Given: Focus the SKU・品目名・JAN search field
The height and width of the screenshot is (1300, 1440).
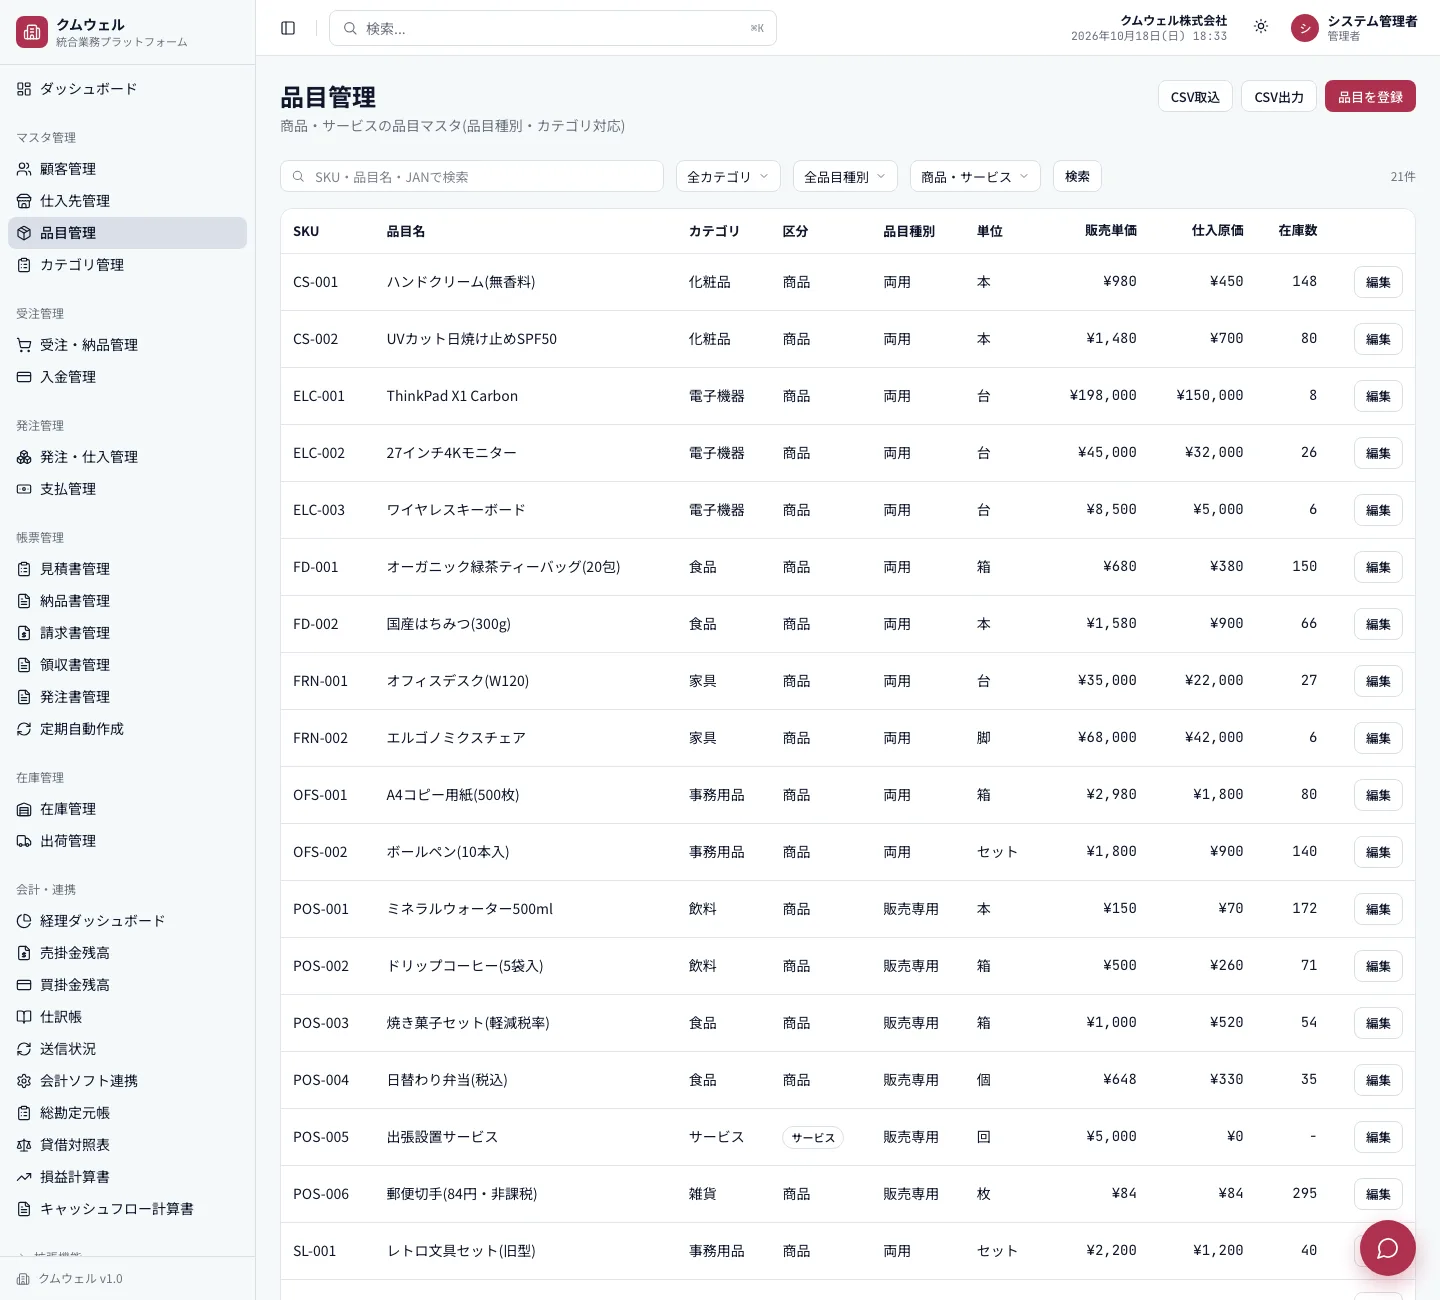Looking at the screenshot, I should (x=472, y=176).
